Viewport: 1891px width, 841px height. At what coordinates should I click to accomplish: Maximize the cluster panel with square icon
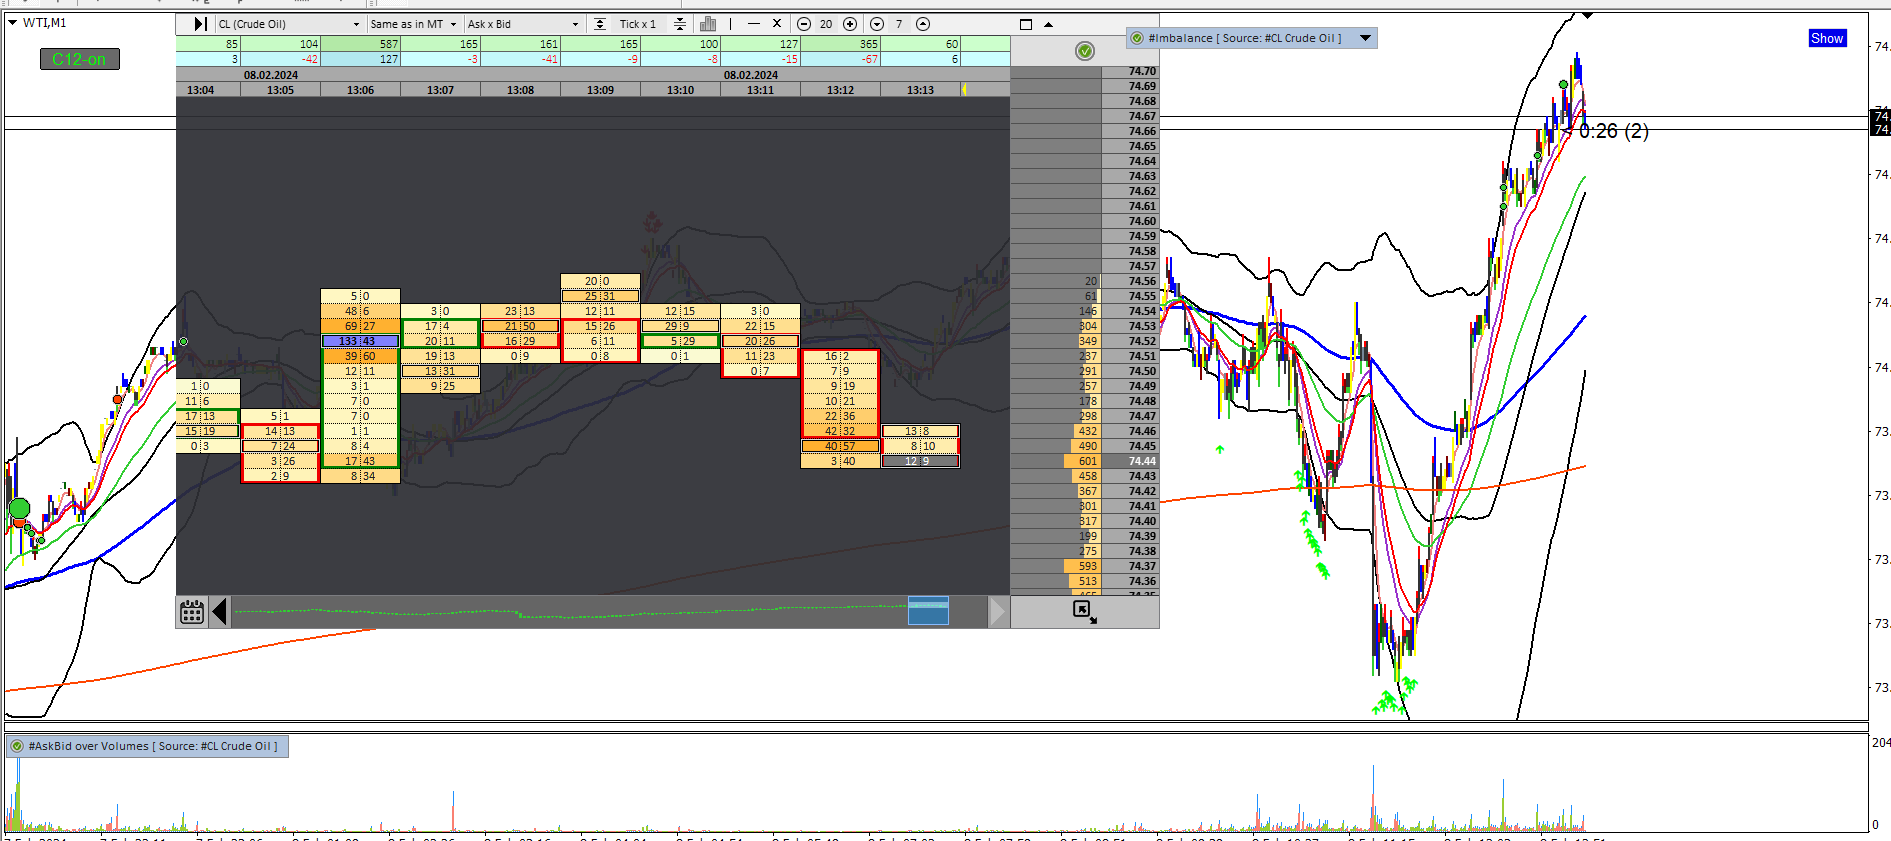(x=1026, y=24)
